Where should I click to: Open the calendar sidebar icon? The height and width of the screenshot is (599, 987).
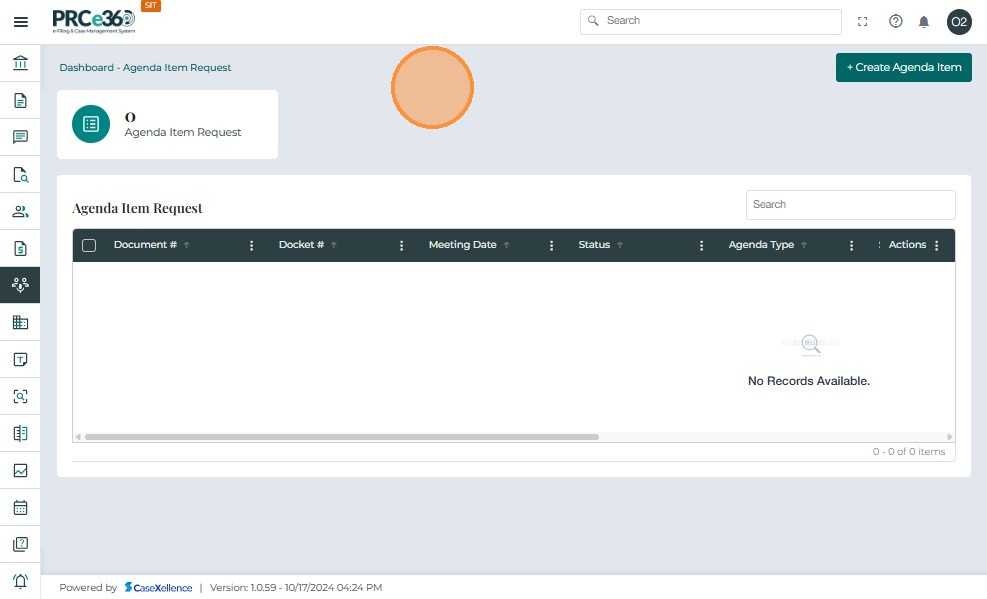tap(20, 507)
